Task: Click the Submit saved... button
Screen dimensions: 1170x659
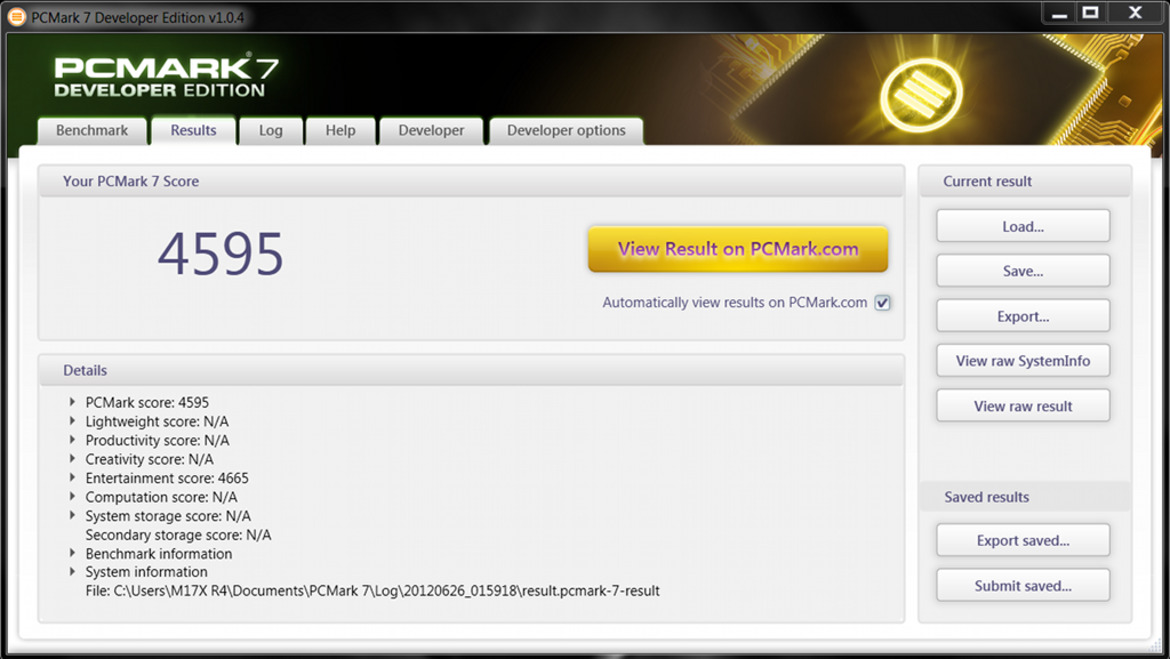Action: coord(1023,585)
